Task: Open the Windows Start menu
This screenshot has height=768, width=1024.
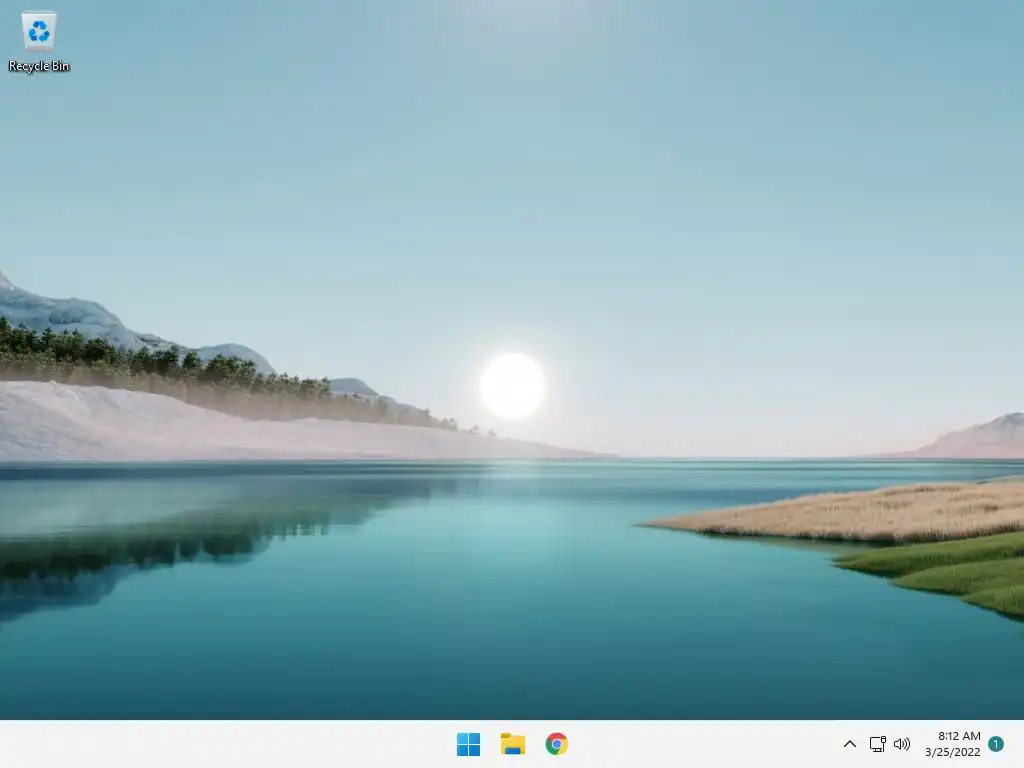Action: point(468,744)
